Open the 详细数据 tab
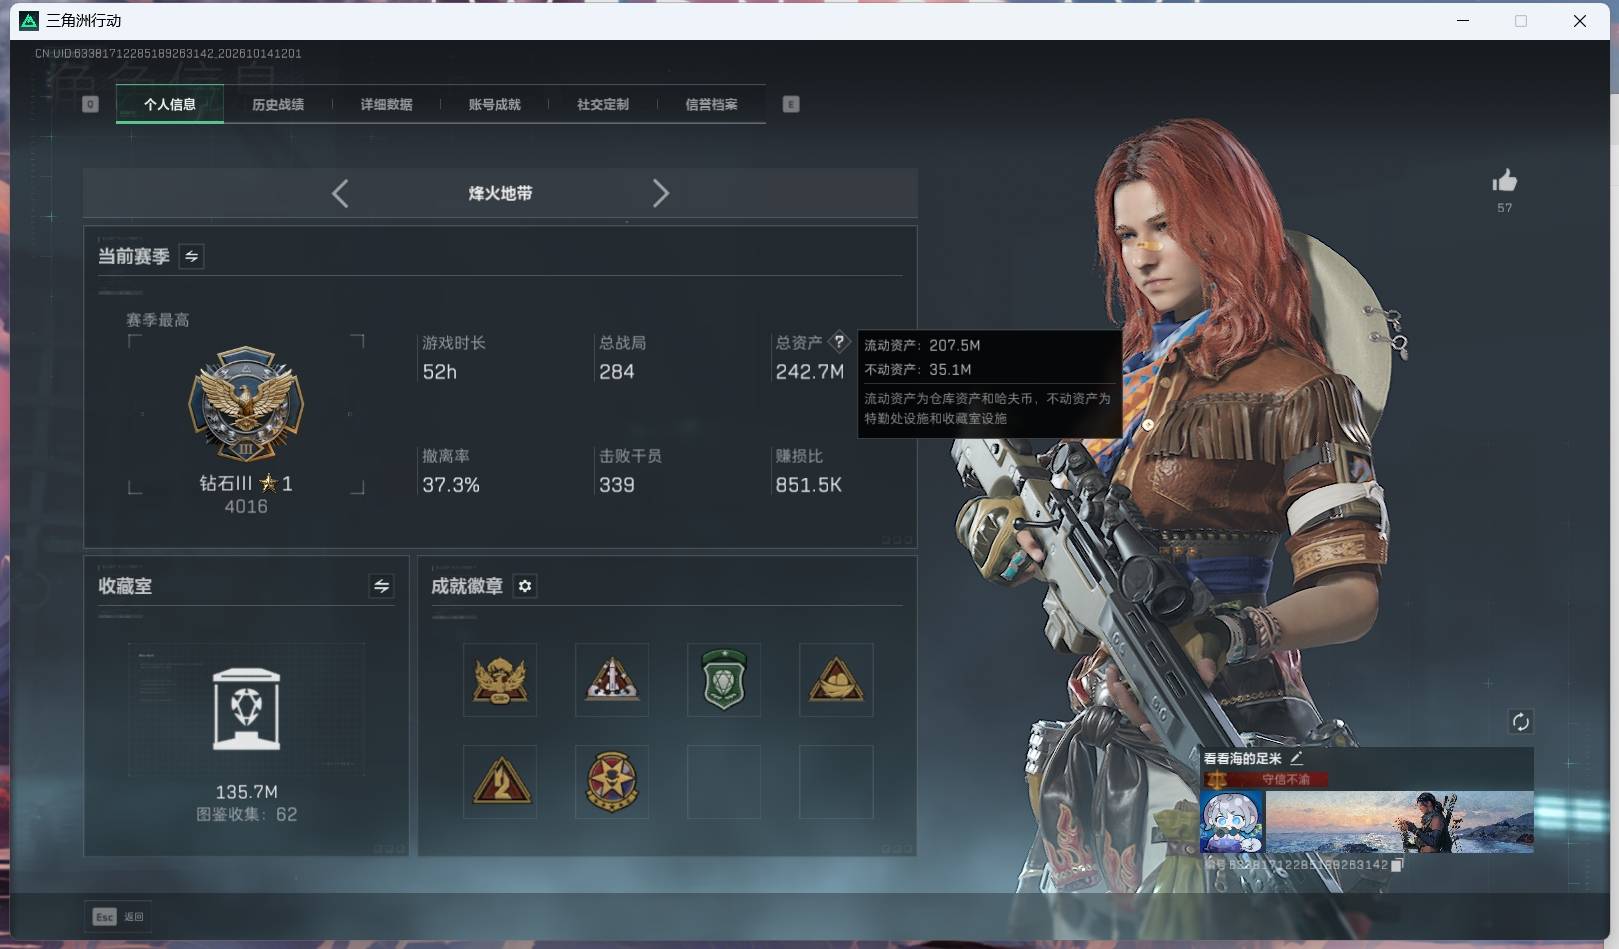Screen dimensions: 1619x949 386,104
